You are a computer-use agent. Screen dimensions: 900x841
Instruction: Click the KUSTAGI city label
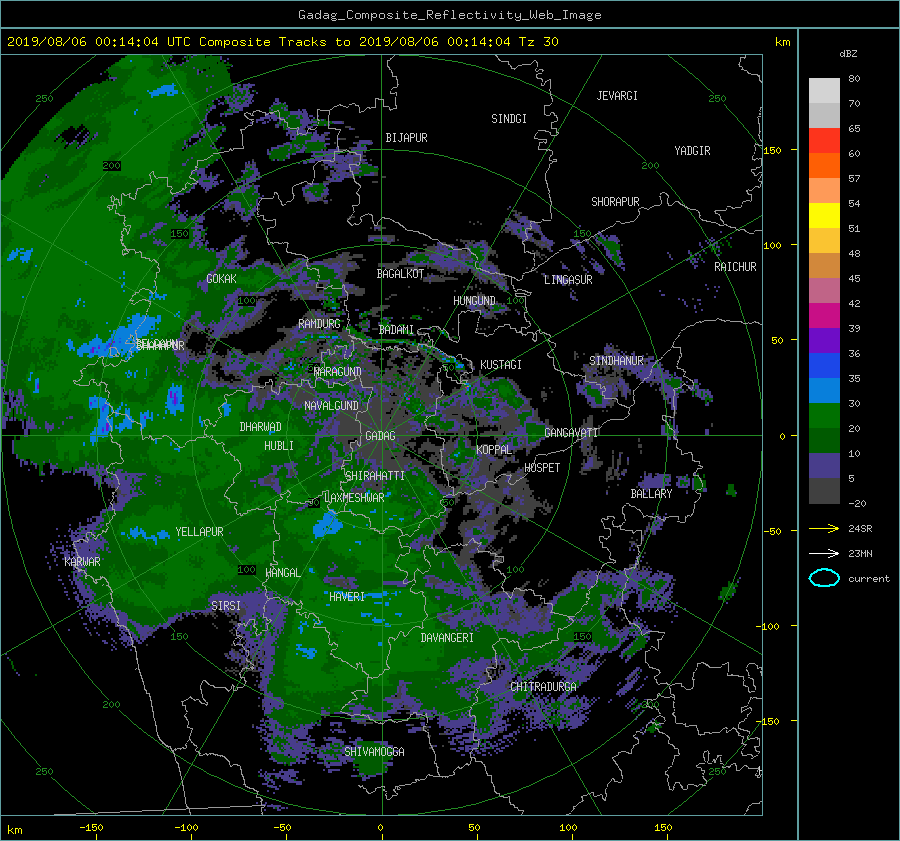(x=501, y=365)
